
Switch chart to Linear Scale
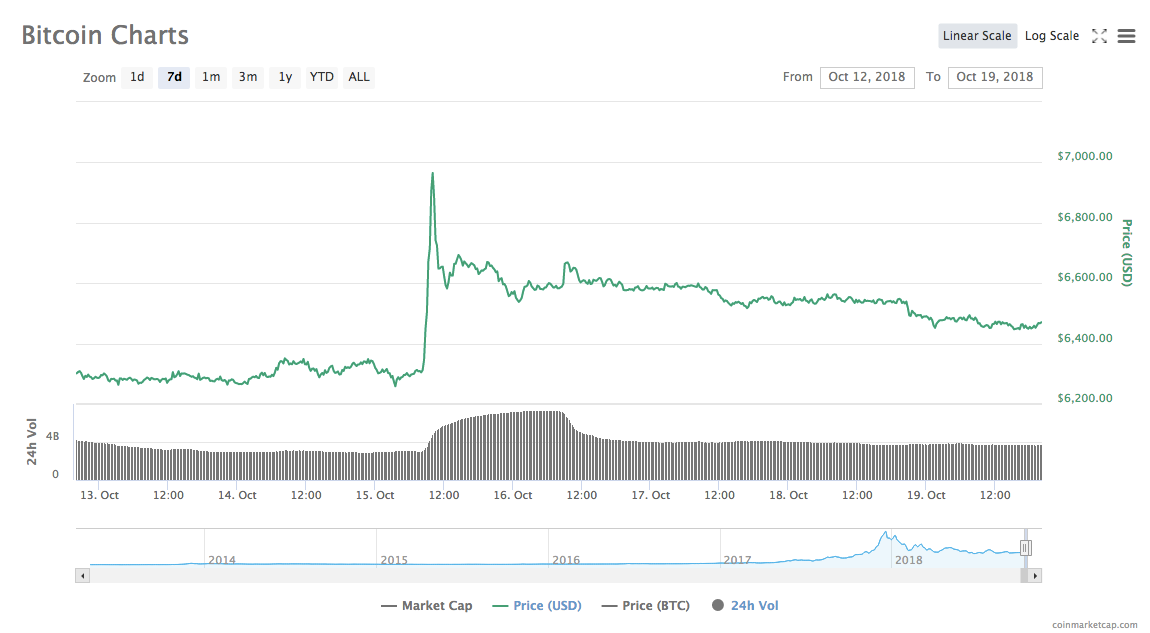click(977, 36)
